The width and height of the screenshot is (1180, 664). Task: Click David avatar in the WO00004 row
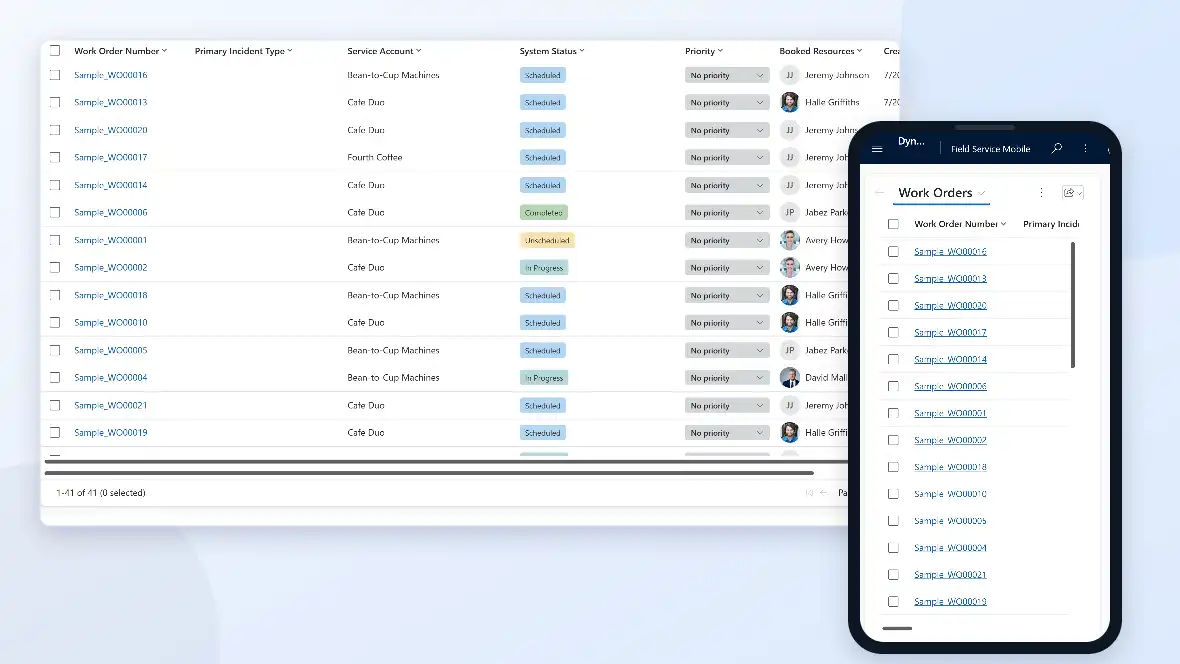pyautogui.click(x=789, y=378)
